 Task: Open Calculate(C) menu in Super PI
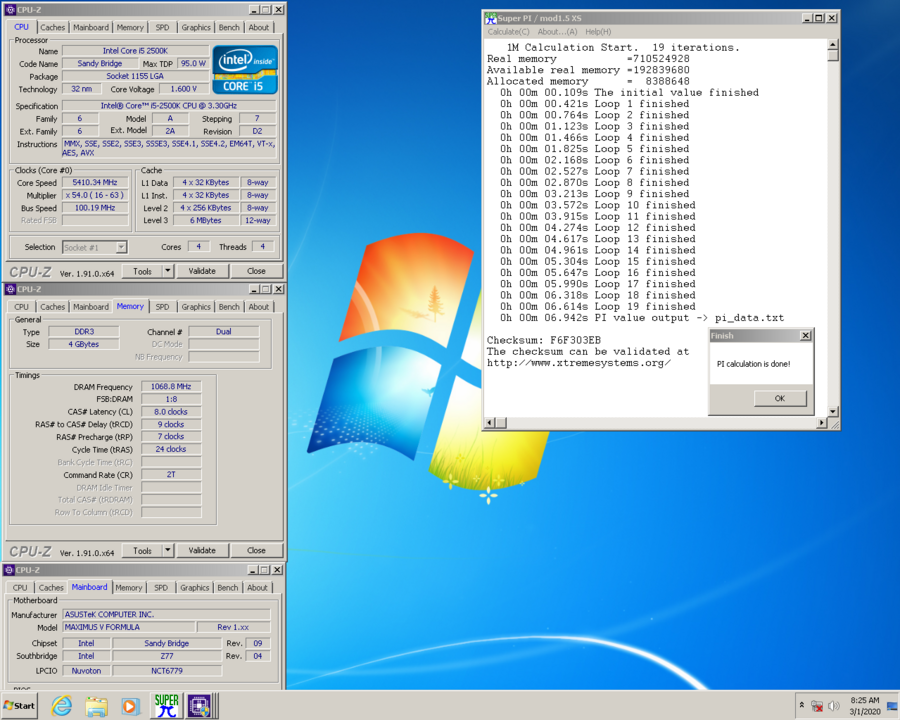pyautogui.click(x=509, y=32)
